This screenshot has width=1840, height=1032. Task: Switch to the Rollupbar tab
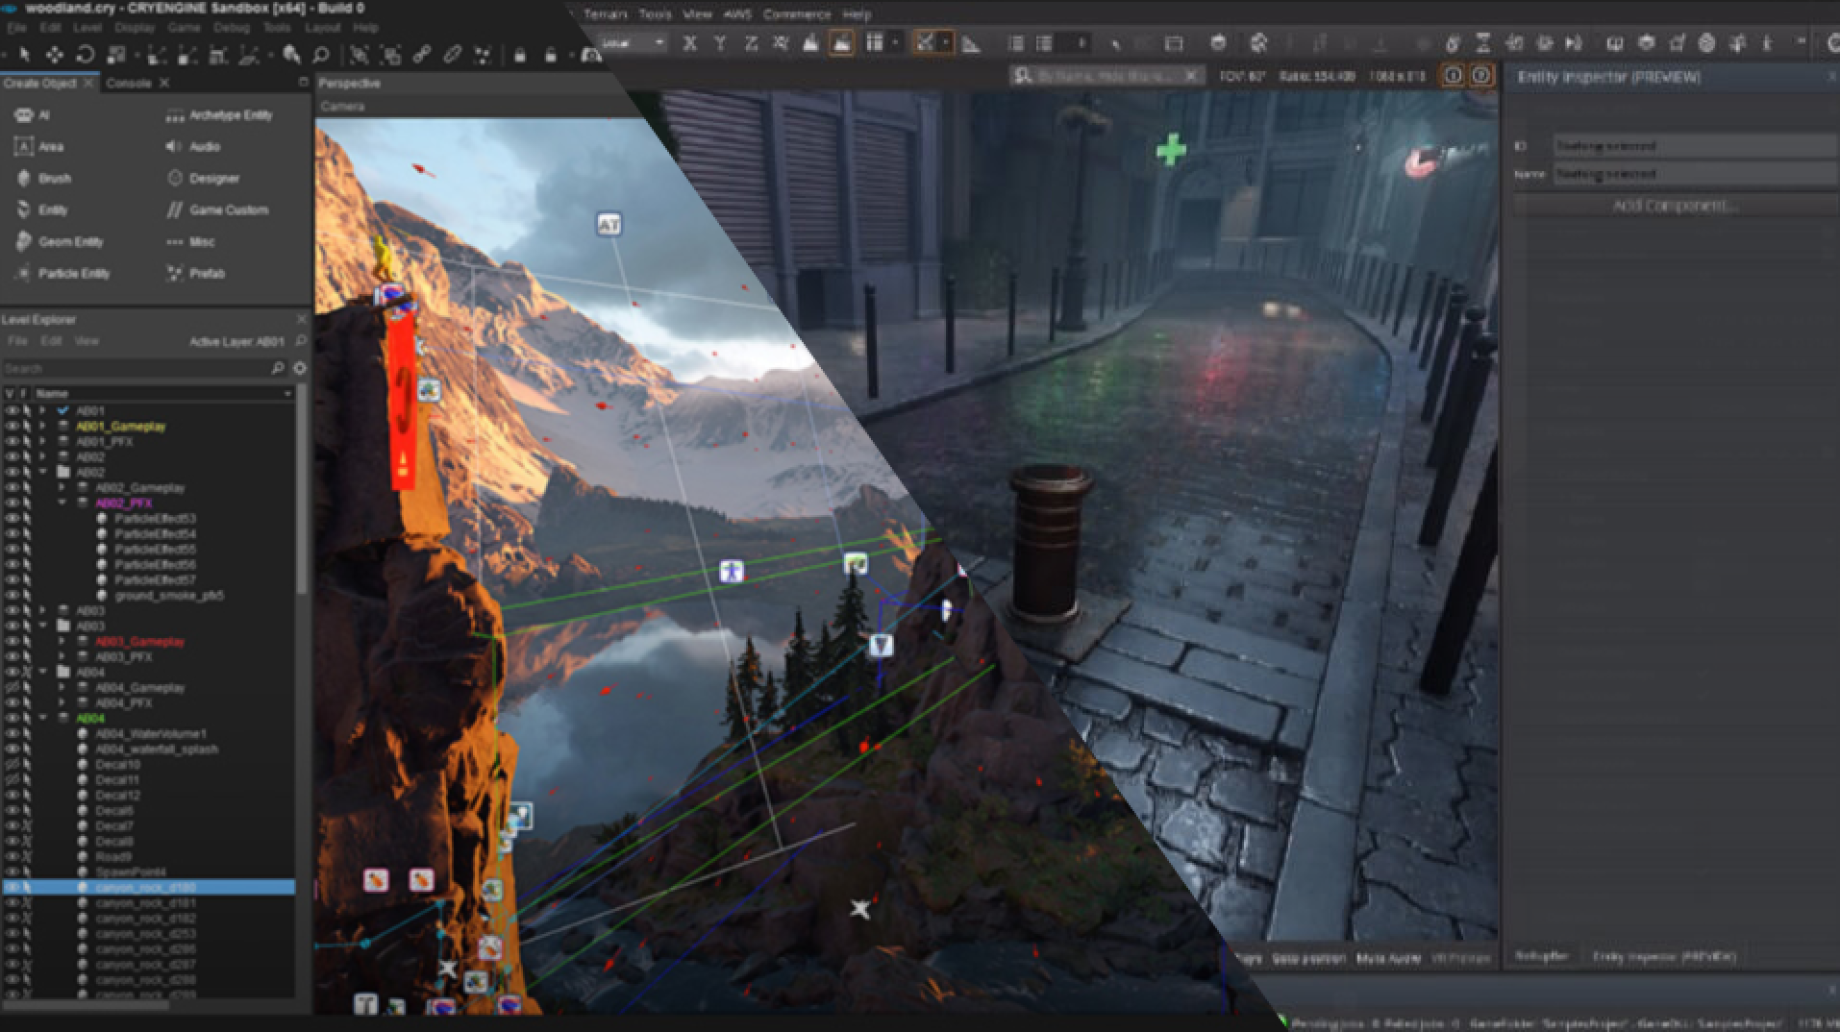[x=1541, y=956]
